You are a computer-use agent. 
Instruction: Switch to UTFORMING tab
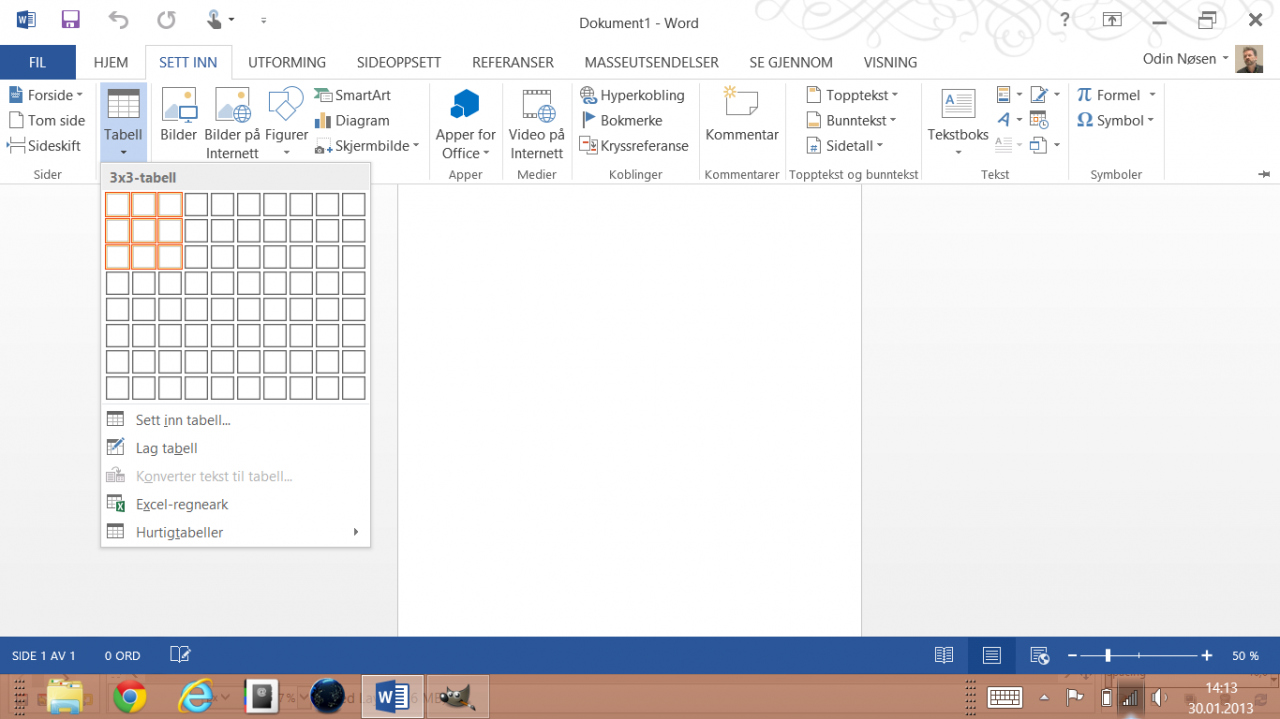[x=287, y=62]
